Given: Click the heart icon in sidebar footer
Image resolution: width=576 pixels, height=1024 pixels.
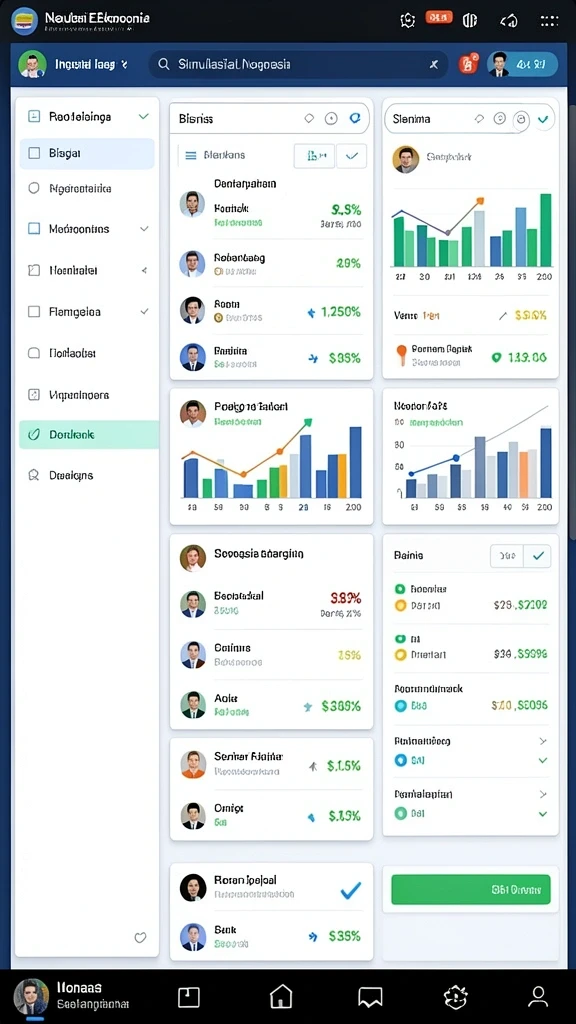Looking at the screenshot, I should point(140,938).
